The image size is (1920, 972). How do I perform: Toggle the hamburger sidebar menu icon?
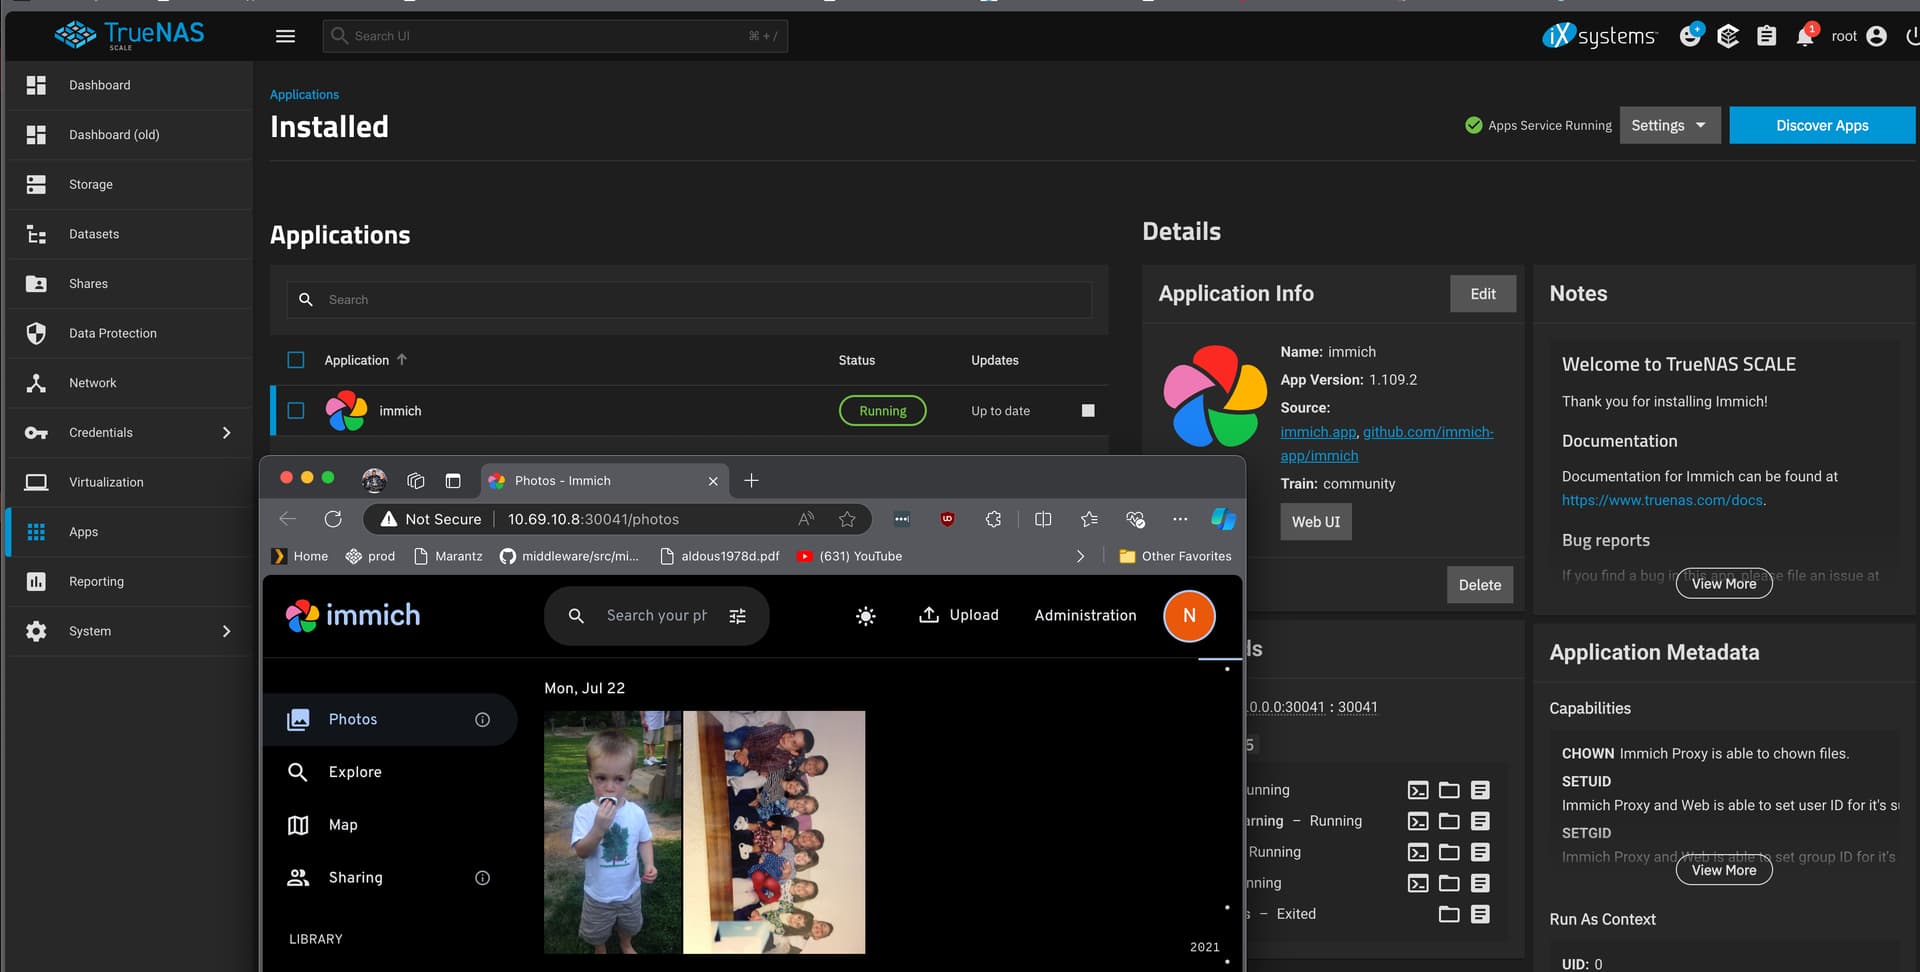coord(285,37)
